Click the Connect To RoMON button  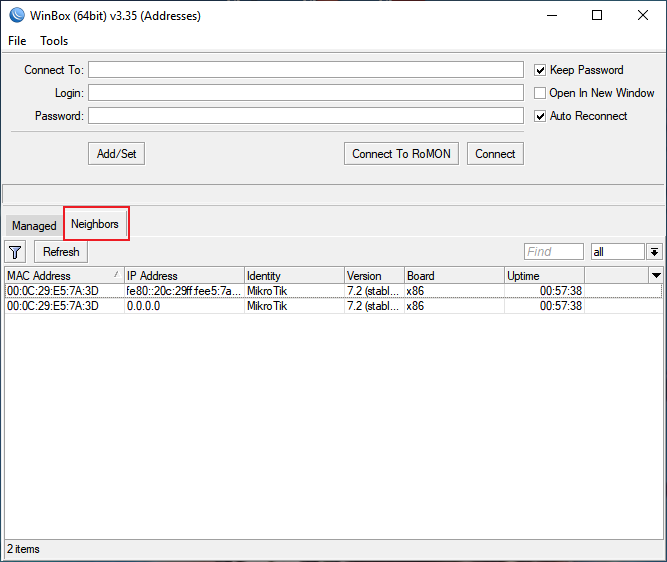(401, 154)
